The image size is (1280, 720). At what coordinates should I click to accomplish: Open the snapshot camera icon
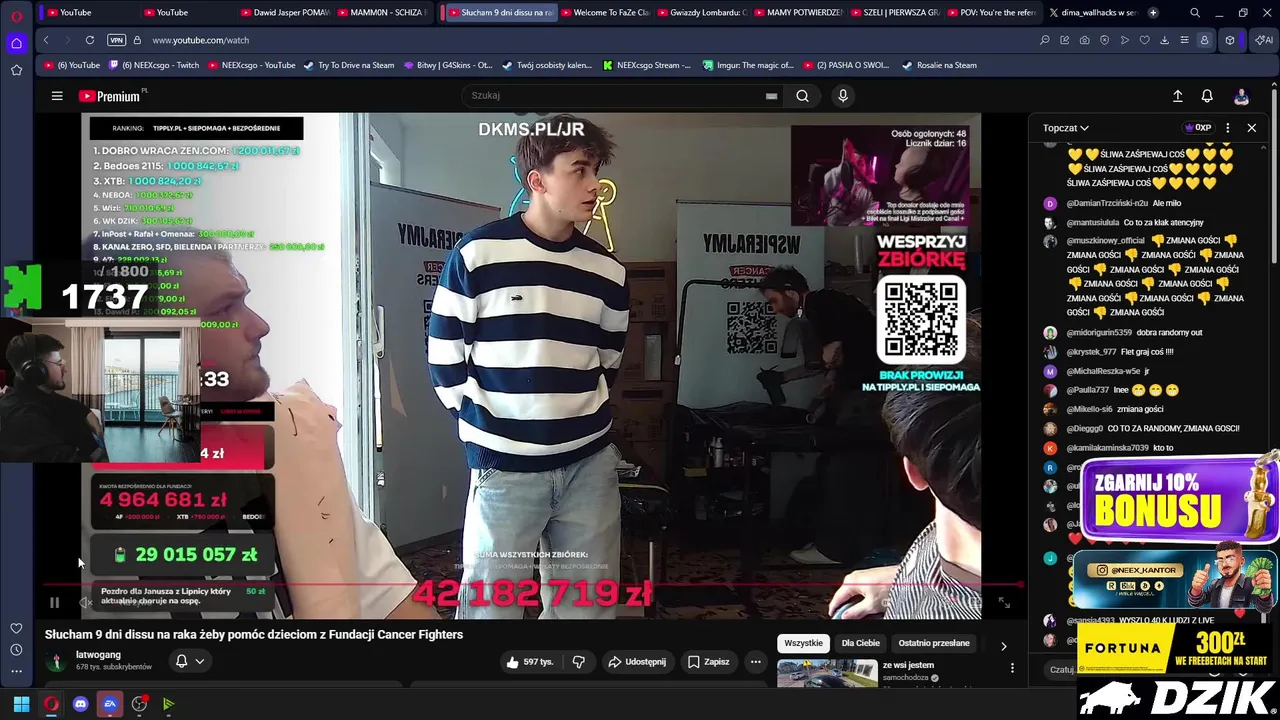click(x=1085, y=40)
